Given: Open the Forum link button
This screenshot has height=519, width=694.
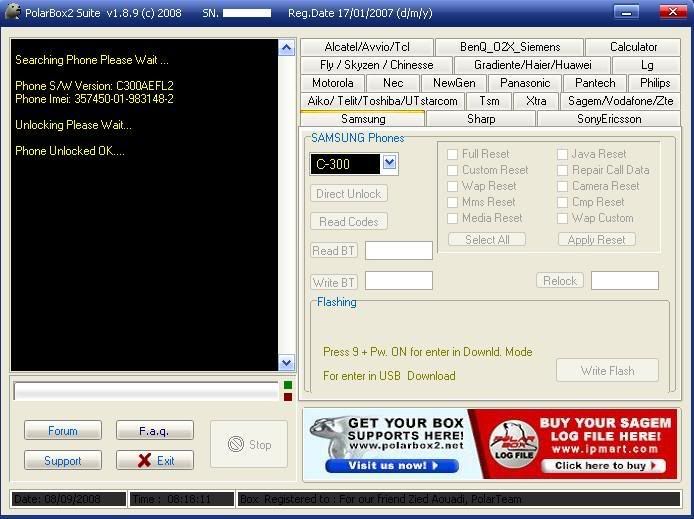Looking at the screenshot, I should pyautogui.click(x=63, y=431).
